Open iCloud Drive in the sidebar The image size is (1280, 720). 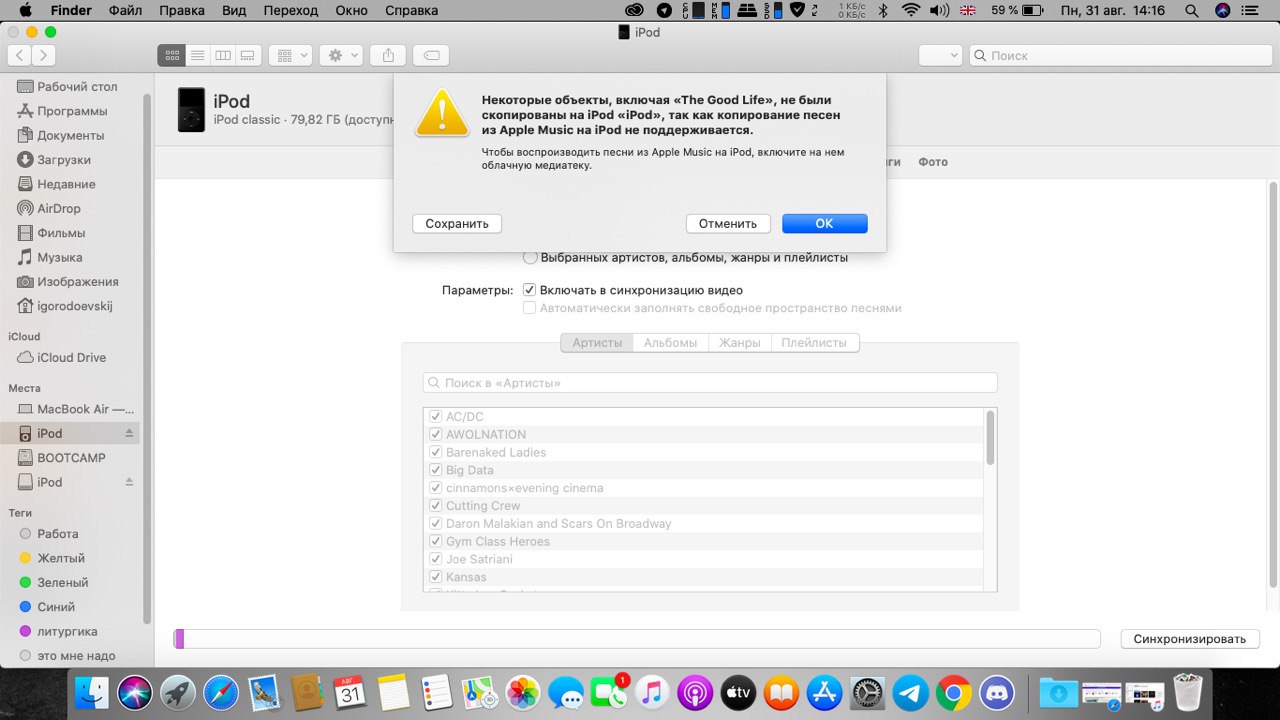click(71, 357)
